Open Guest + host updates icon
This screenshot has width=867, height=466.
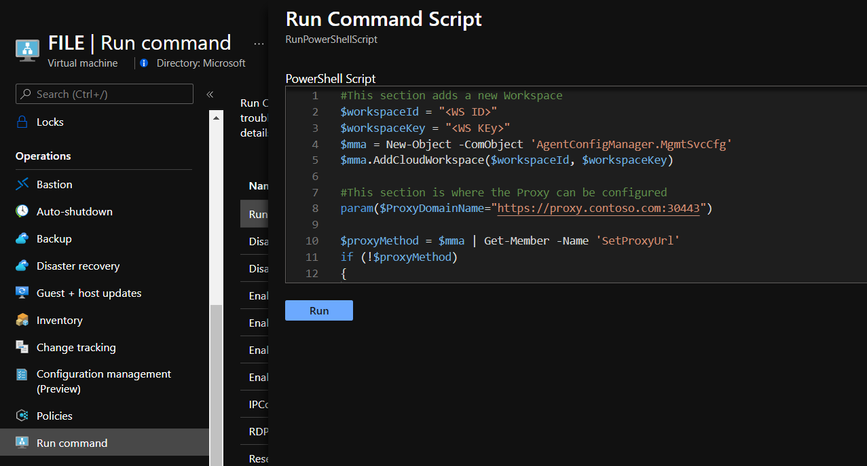pos(22,293)
